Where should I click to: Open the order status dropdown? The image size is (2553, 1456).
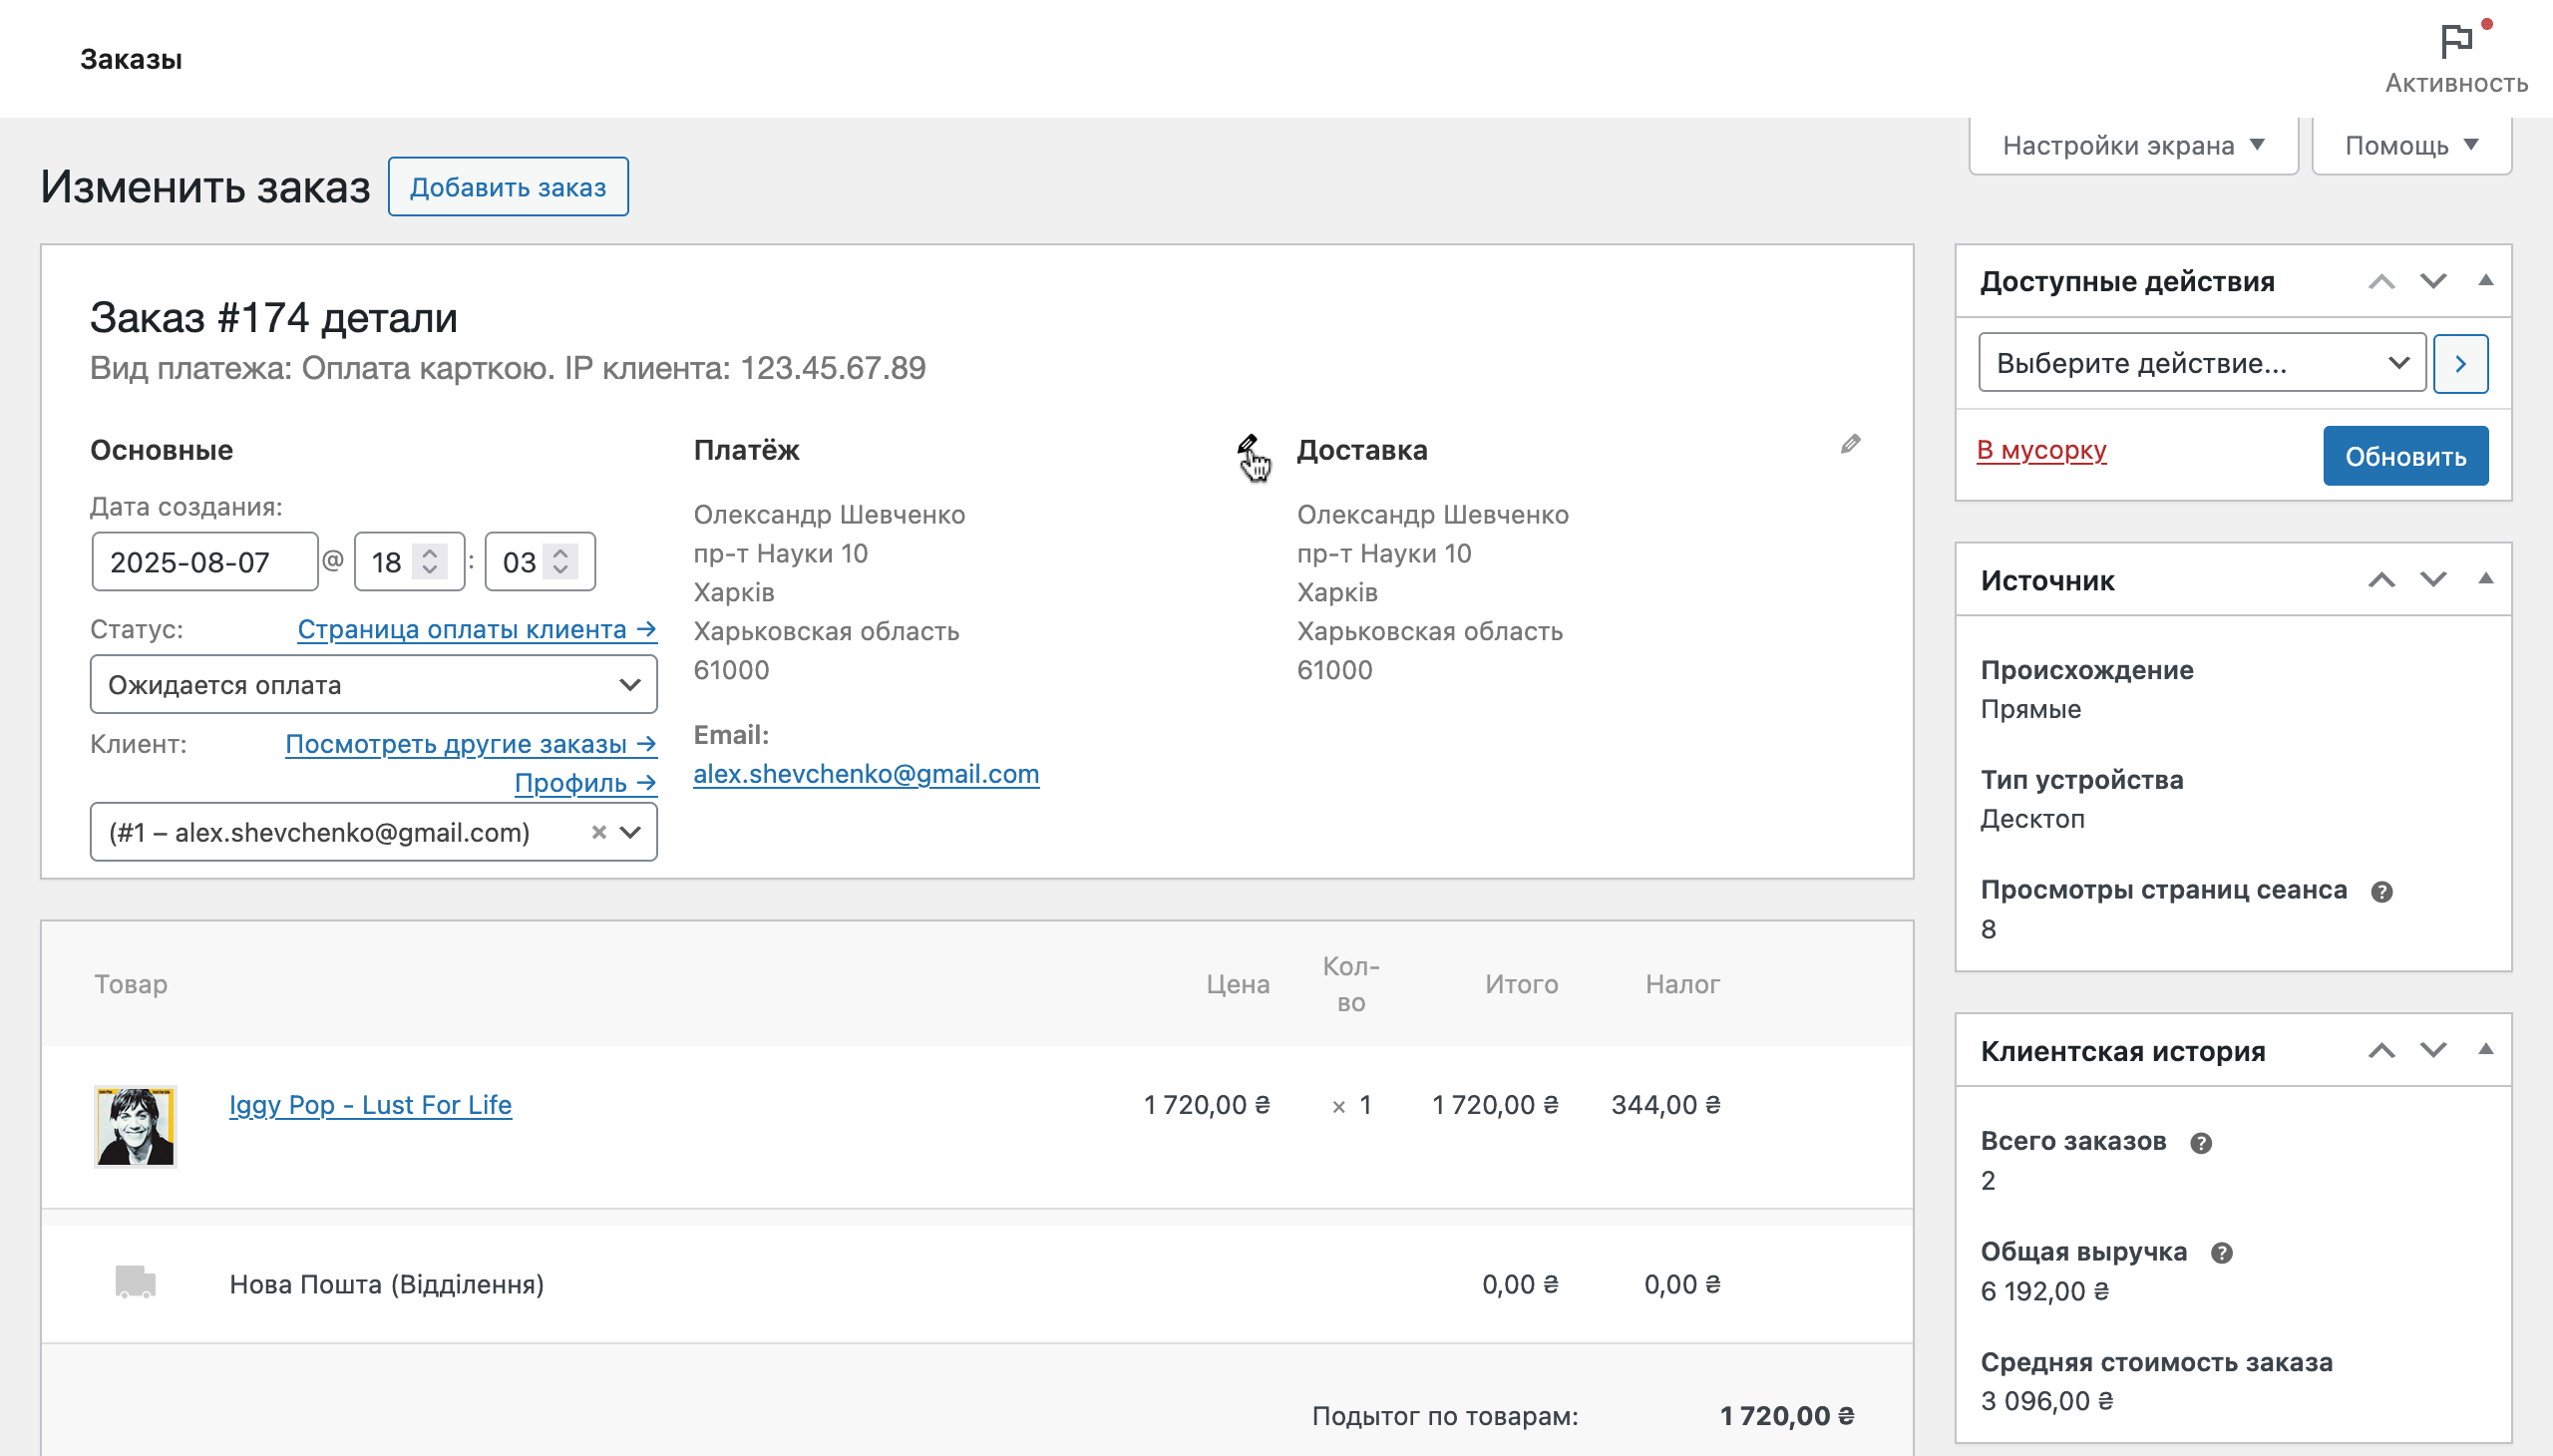coord(373,684)
